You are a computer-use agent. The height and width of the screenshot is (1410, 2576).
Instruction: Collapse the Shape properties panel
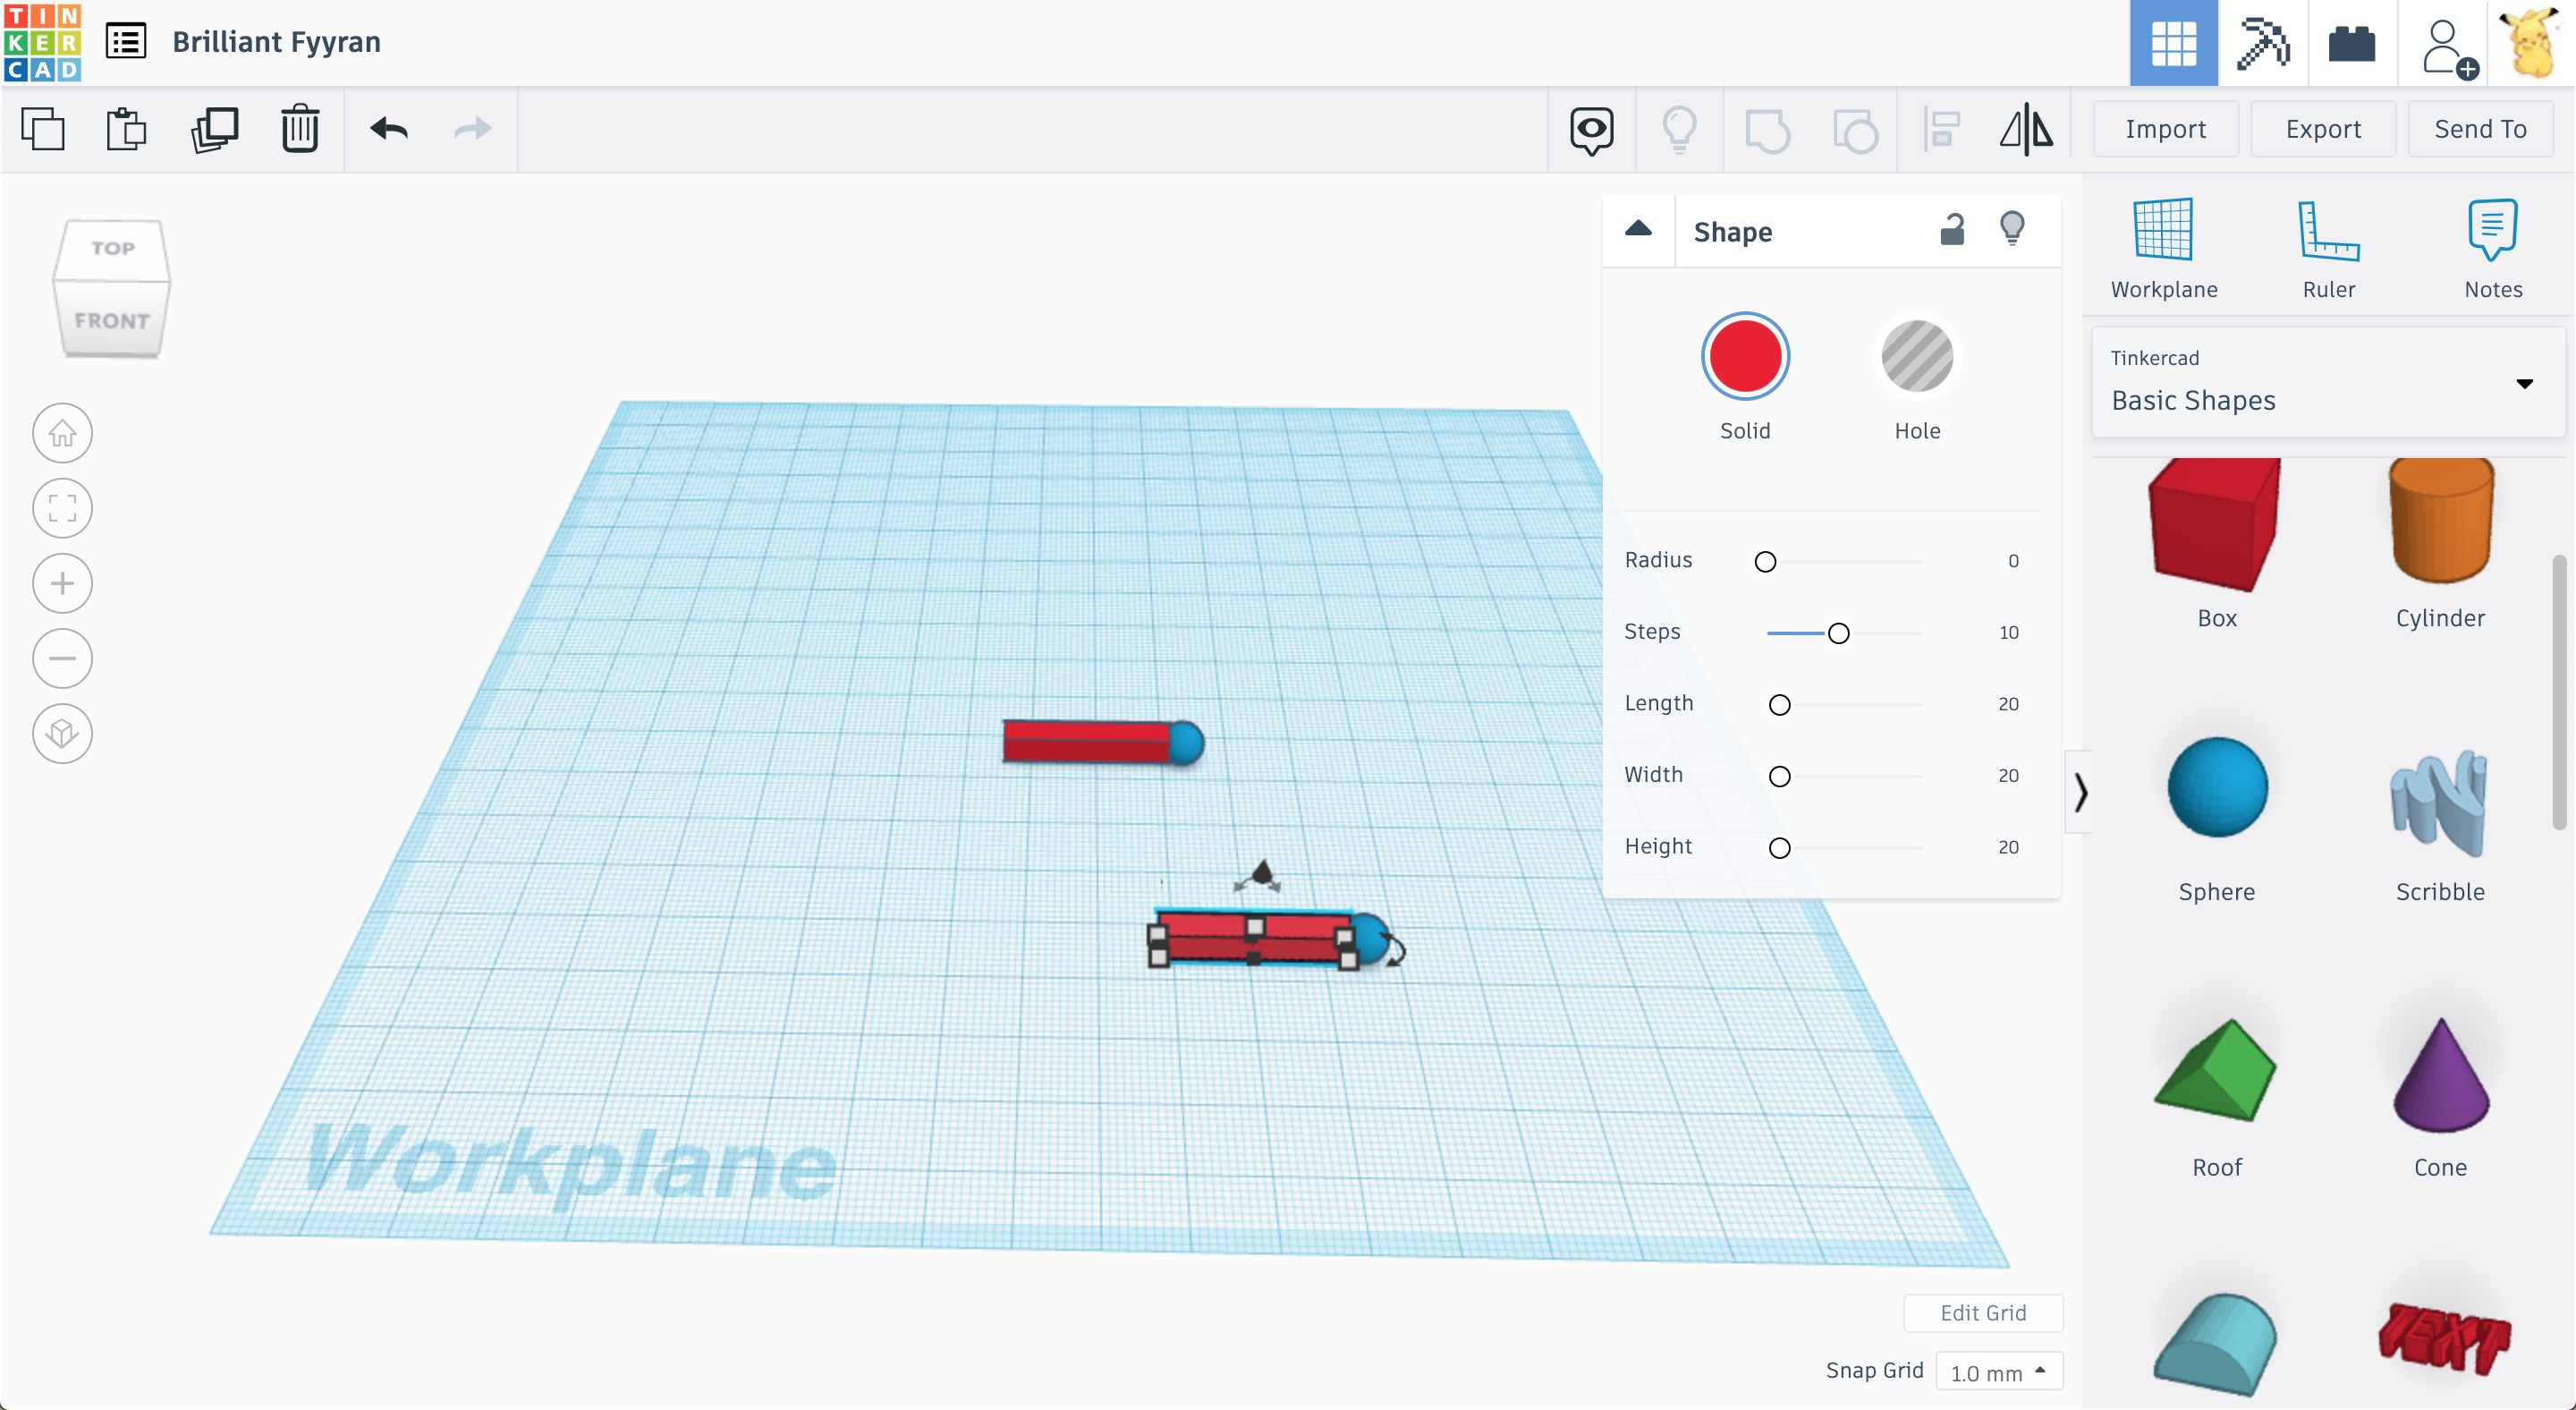pyautogui.click(x=1638, y=230)
